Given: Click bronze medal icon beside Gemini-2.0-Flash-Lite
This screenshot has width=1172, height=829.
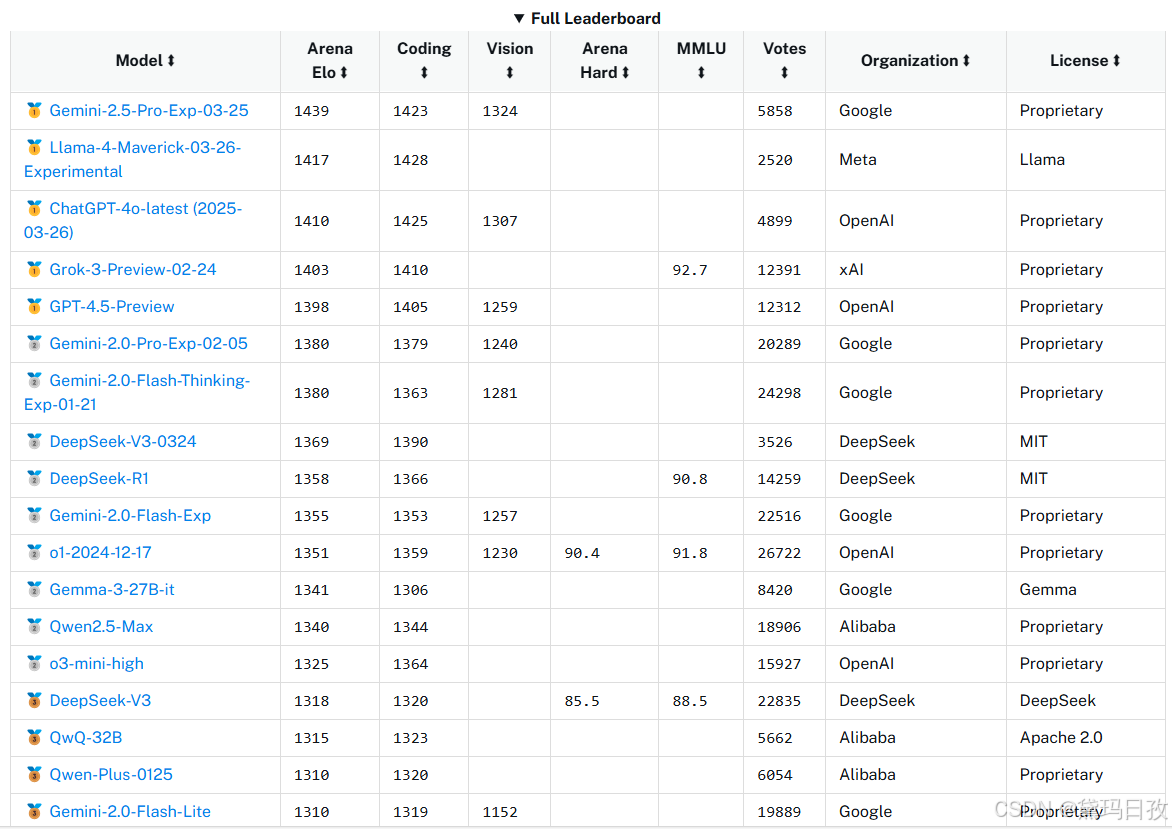Looking at the screenshot, I should tap(34, 811).
